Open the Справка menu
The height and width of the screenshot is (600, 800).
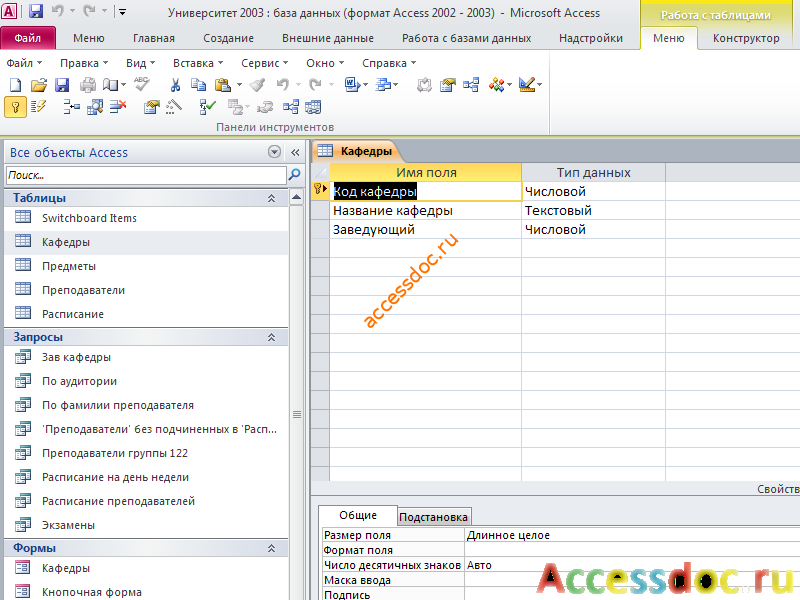(389, 63)
